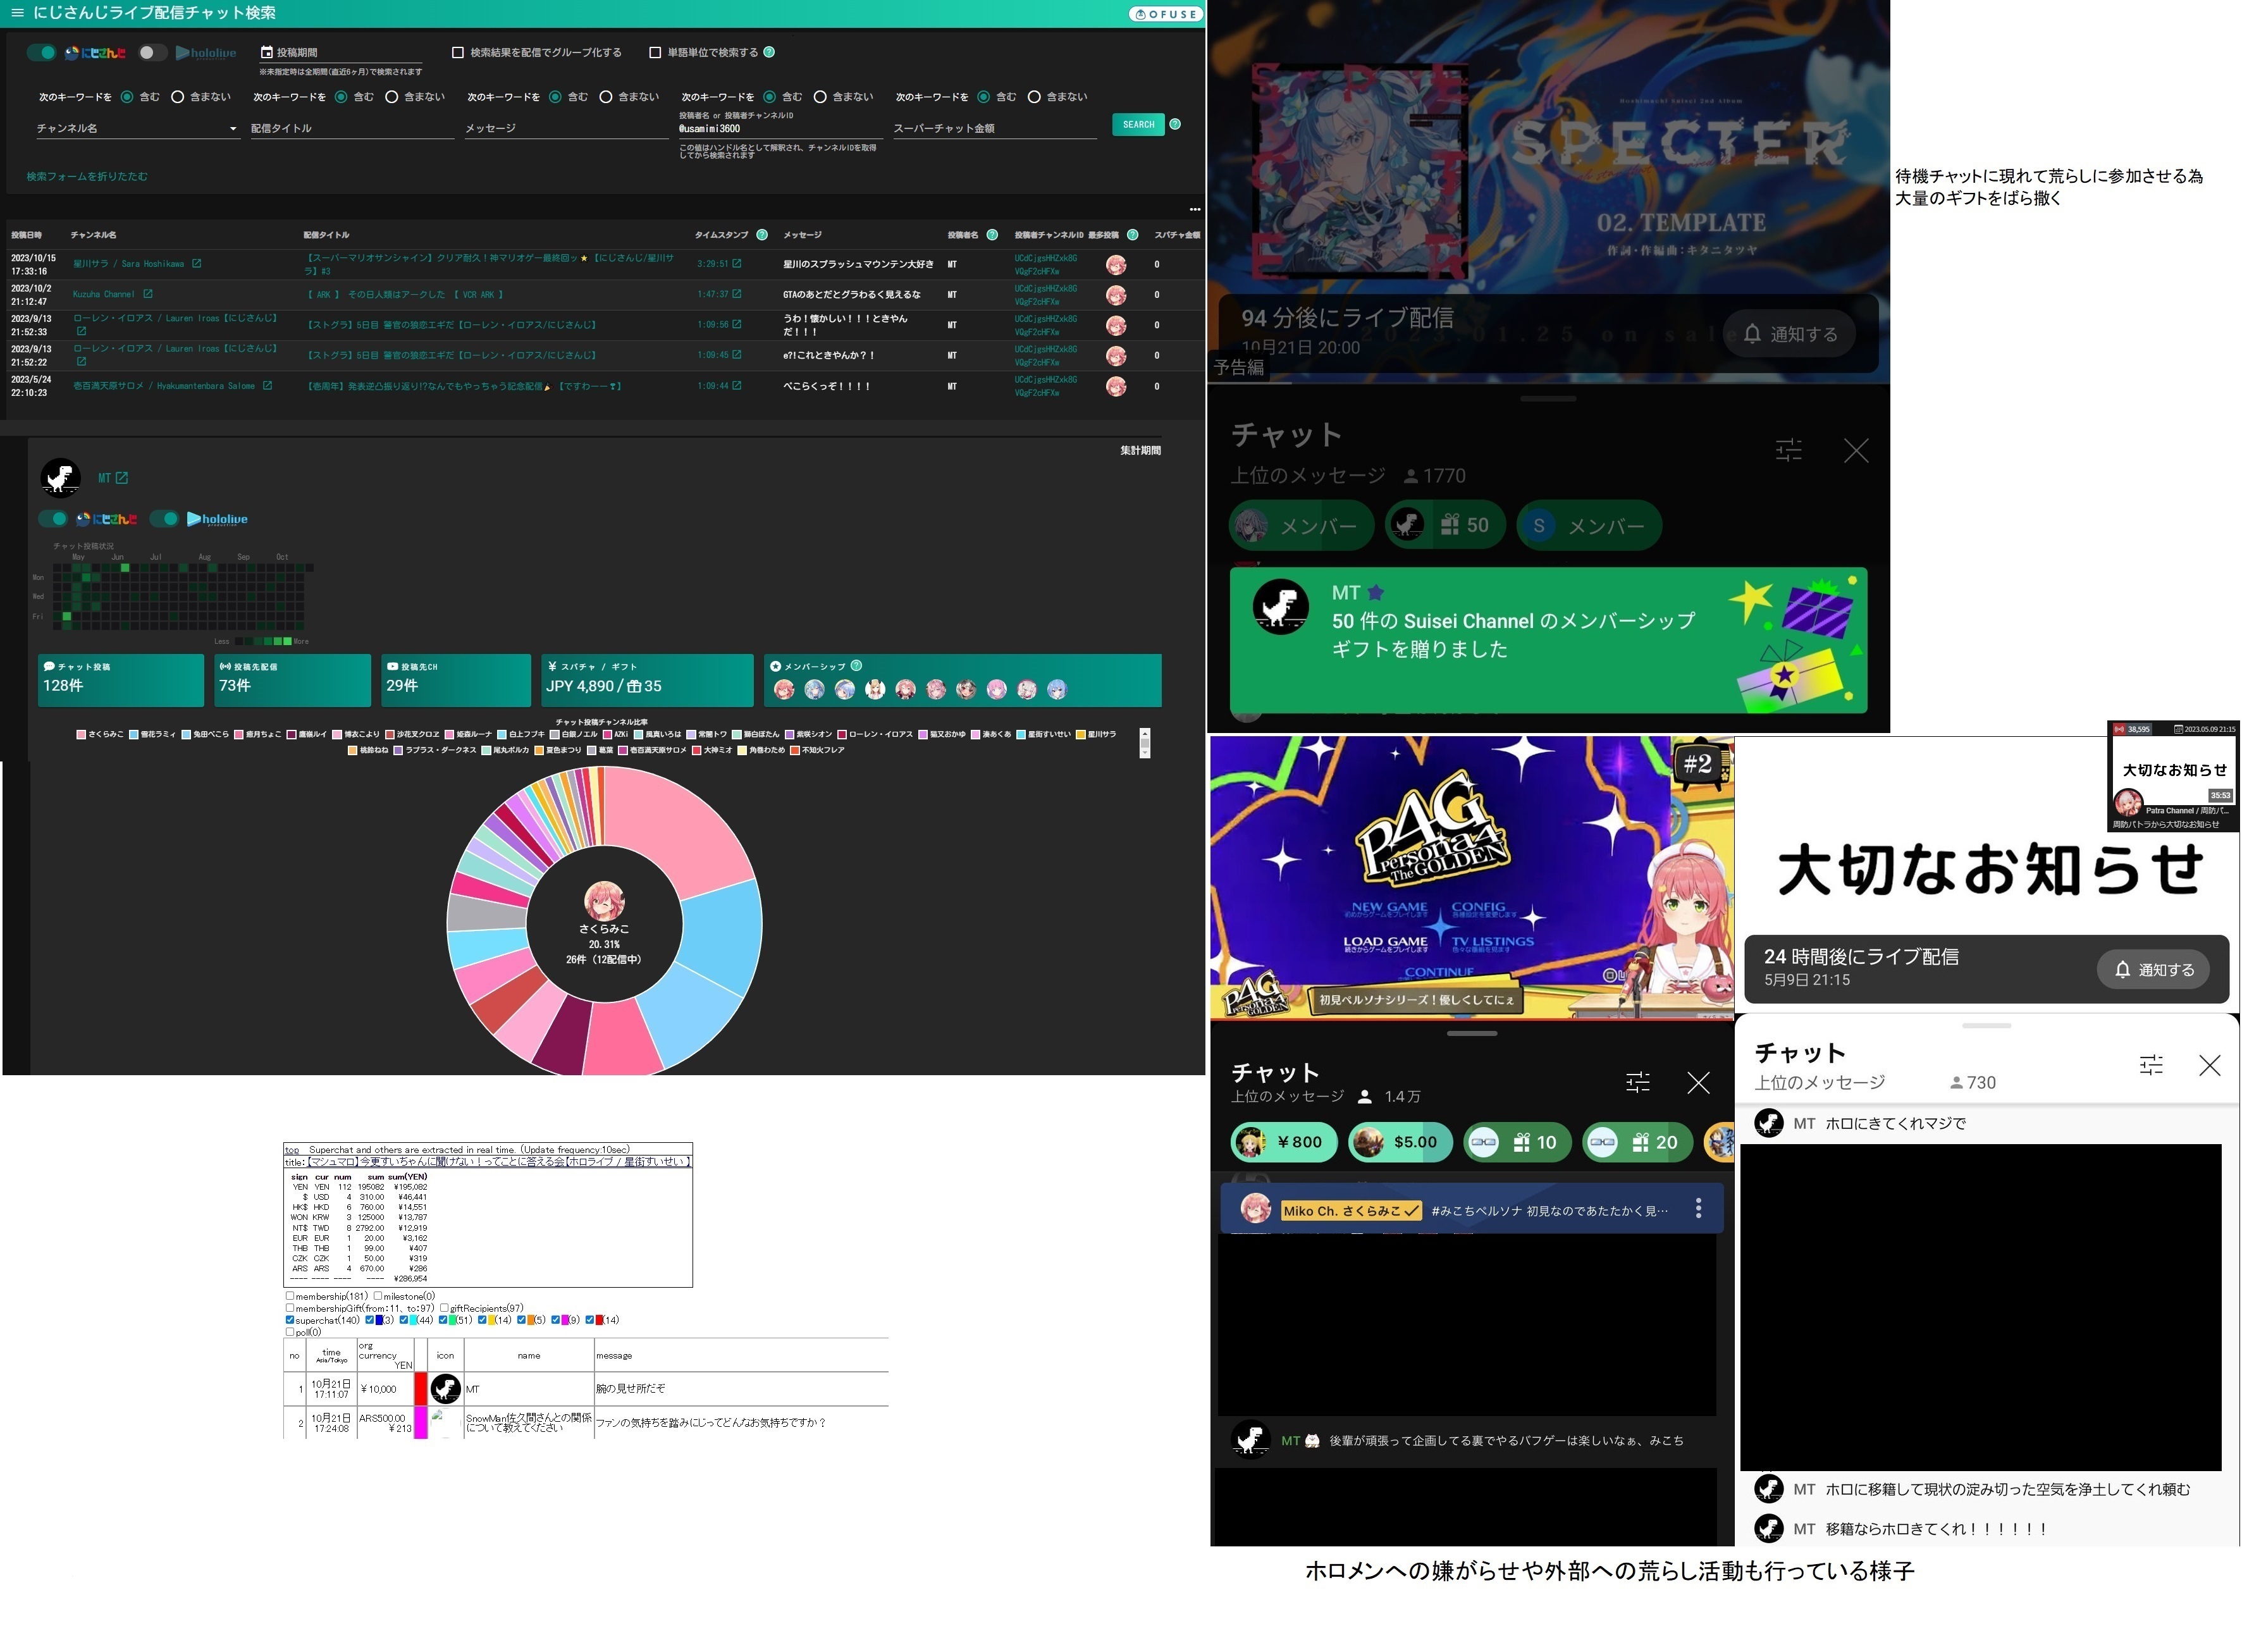Open Hoshikawa Sara channel external link icon

197,264
